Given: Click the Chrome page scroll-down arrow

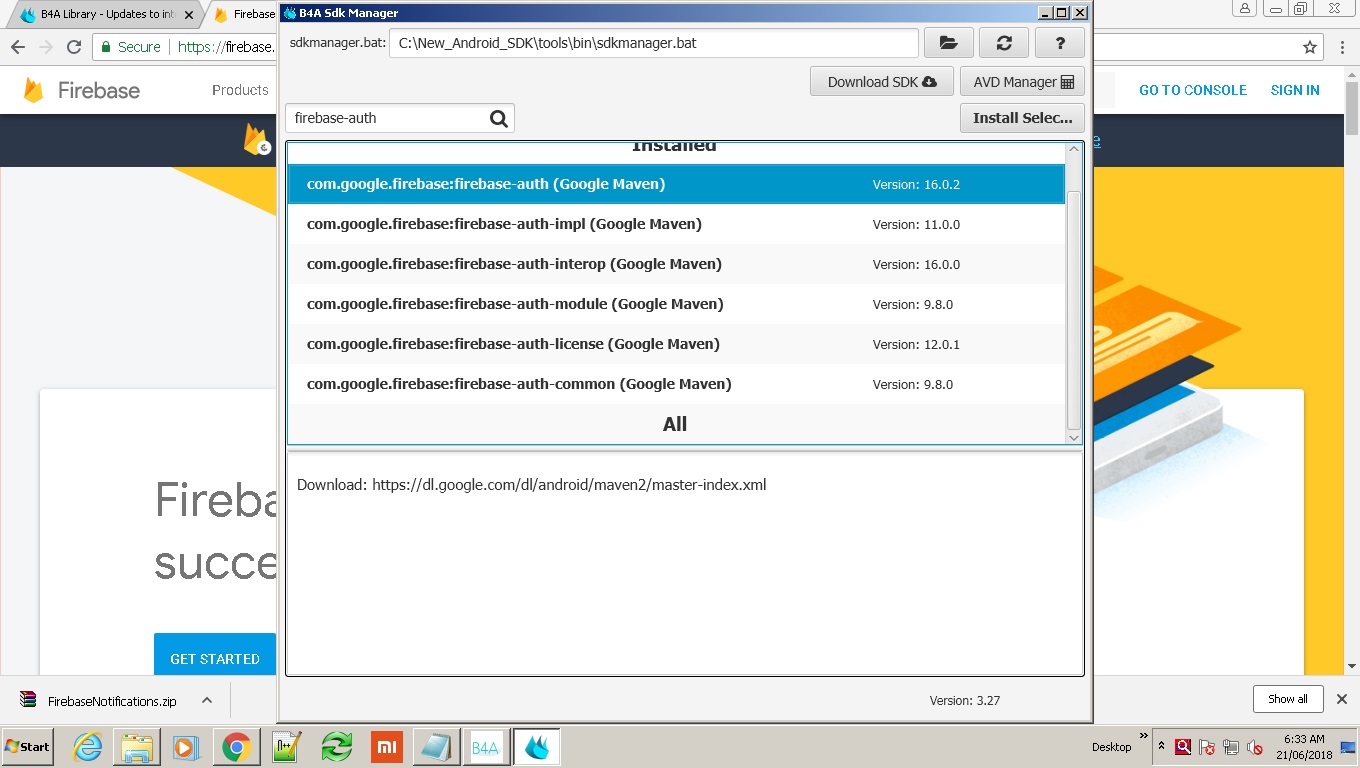Looking at the screenshot, I should pos(1352,665).
